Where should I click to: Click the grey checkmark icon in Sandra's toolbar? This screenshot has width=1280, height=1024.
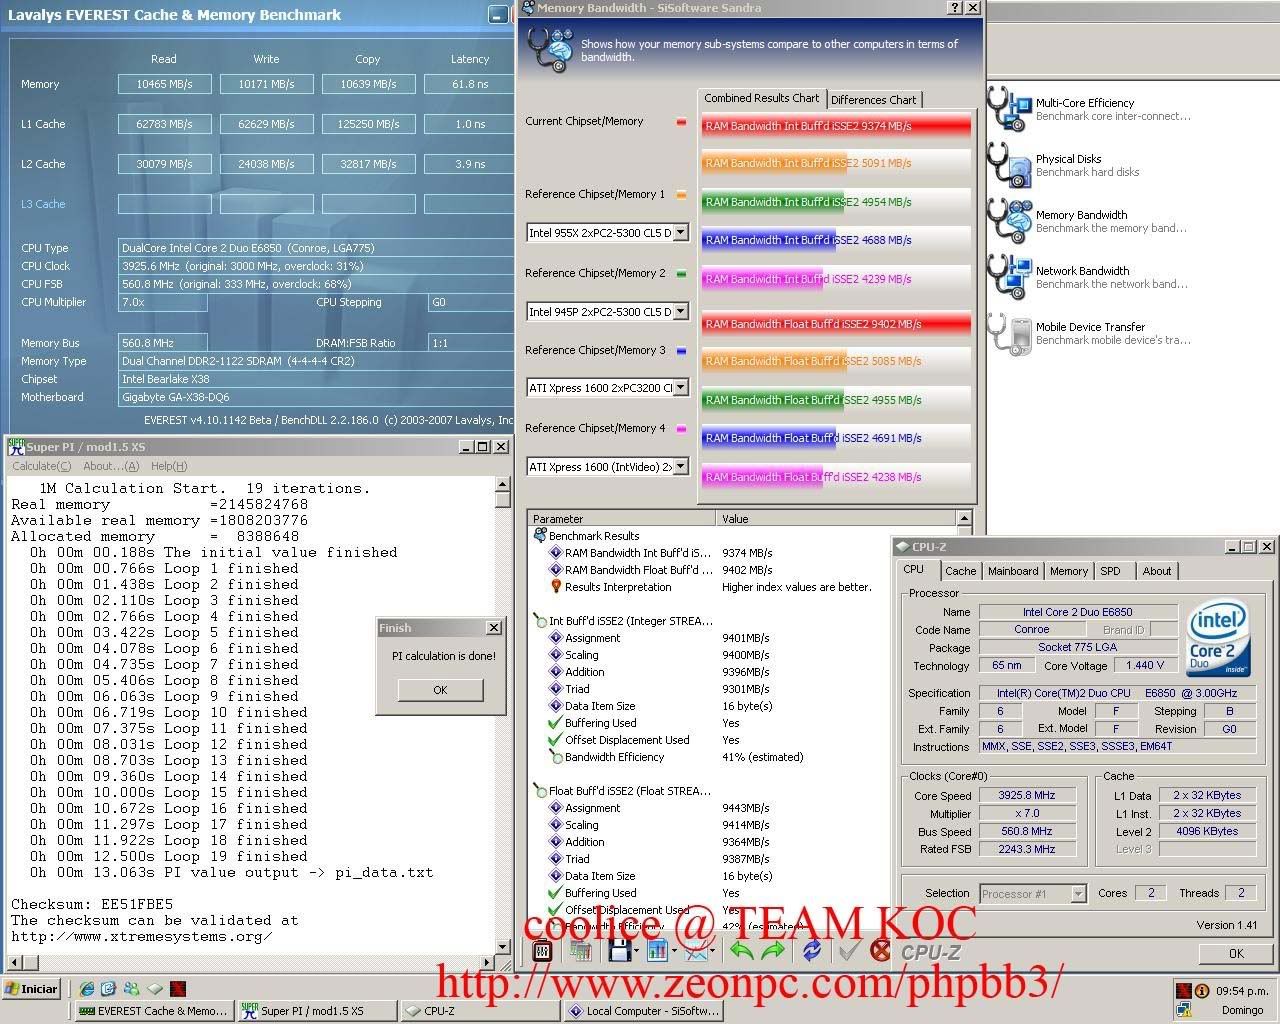click(x=848, y=950)
